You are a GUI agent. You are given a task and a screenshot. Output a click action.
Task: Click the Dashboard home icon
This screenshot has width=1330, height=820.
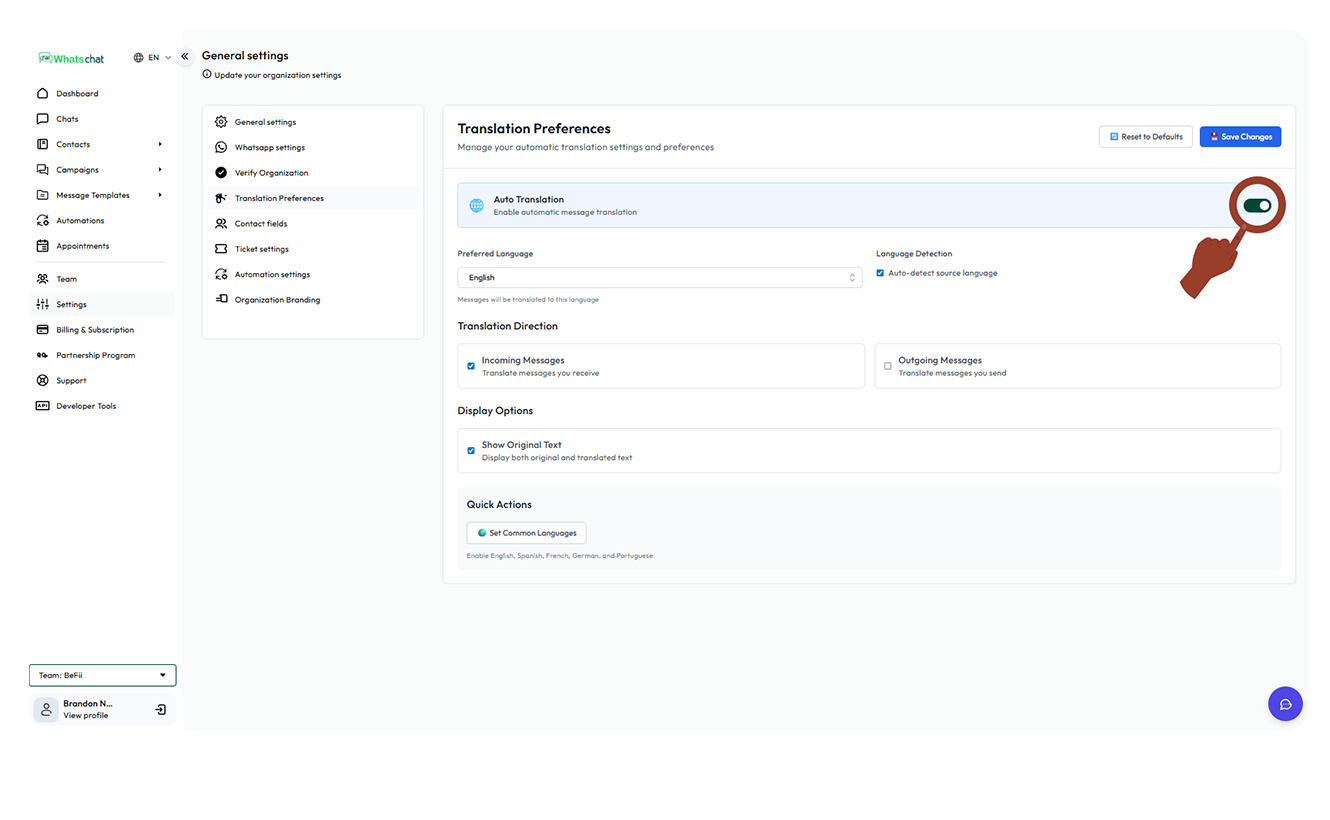pos(42,94)
